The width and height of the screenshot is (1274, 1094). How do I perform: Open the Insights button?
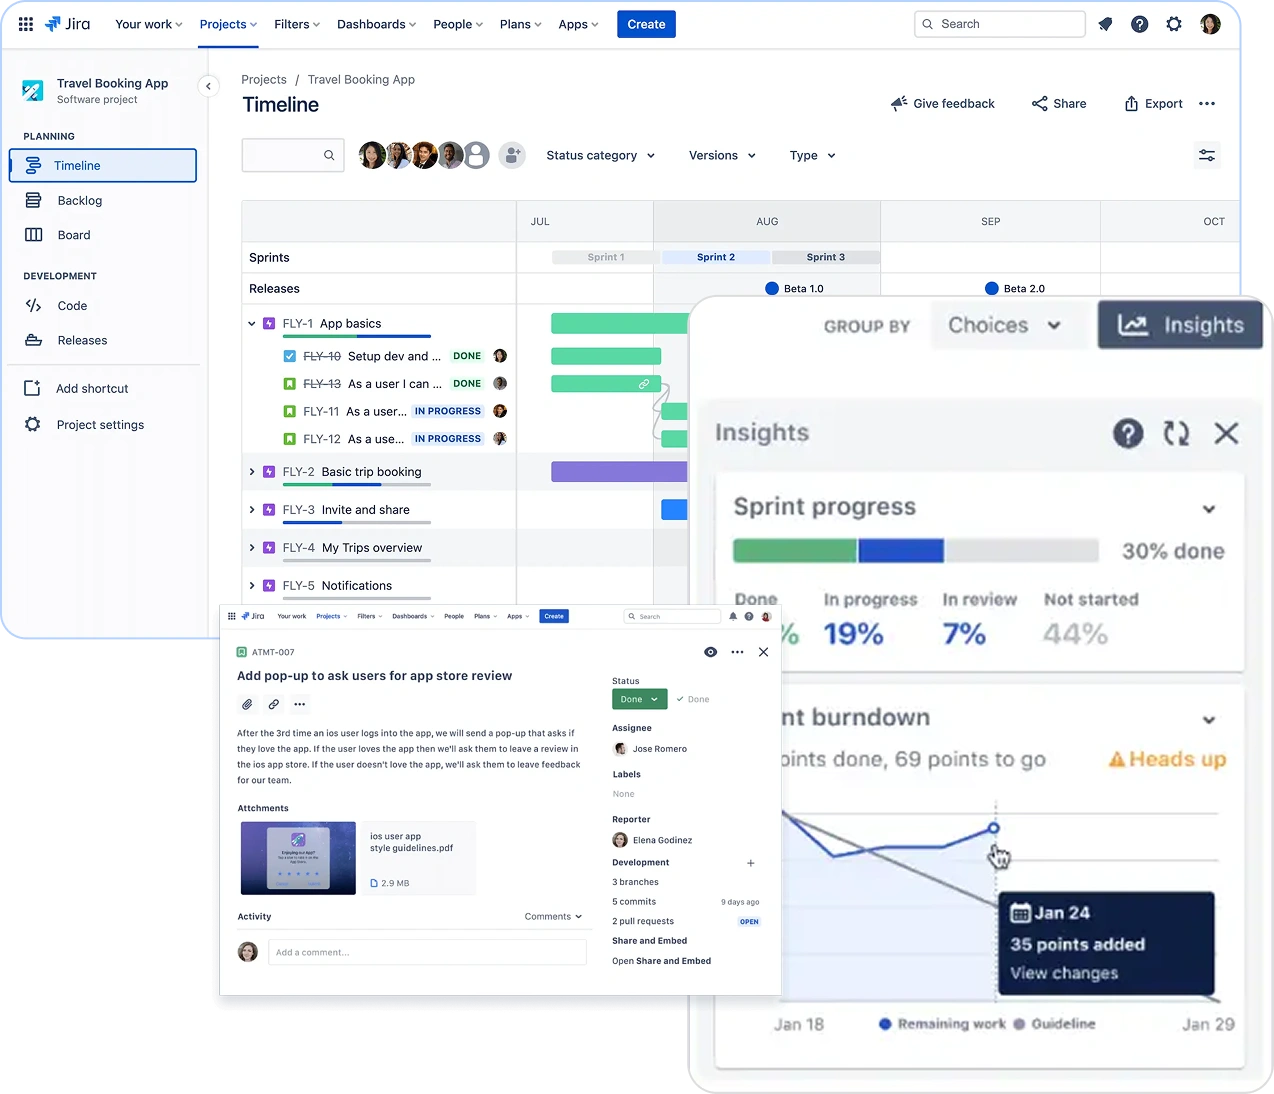pos(1180,325)
